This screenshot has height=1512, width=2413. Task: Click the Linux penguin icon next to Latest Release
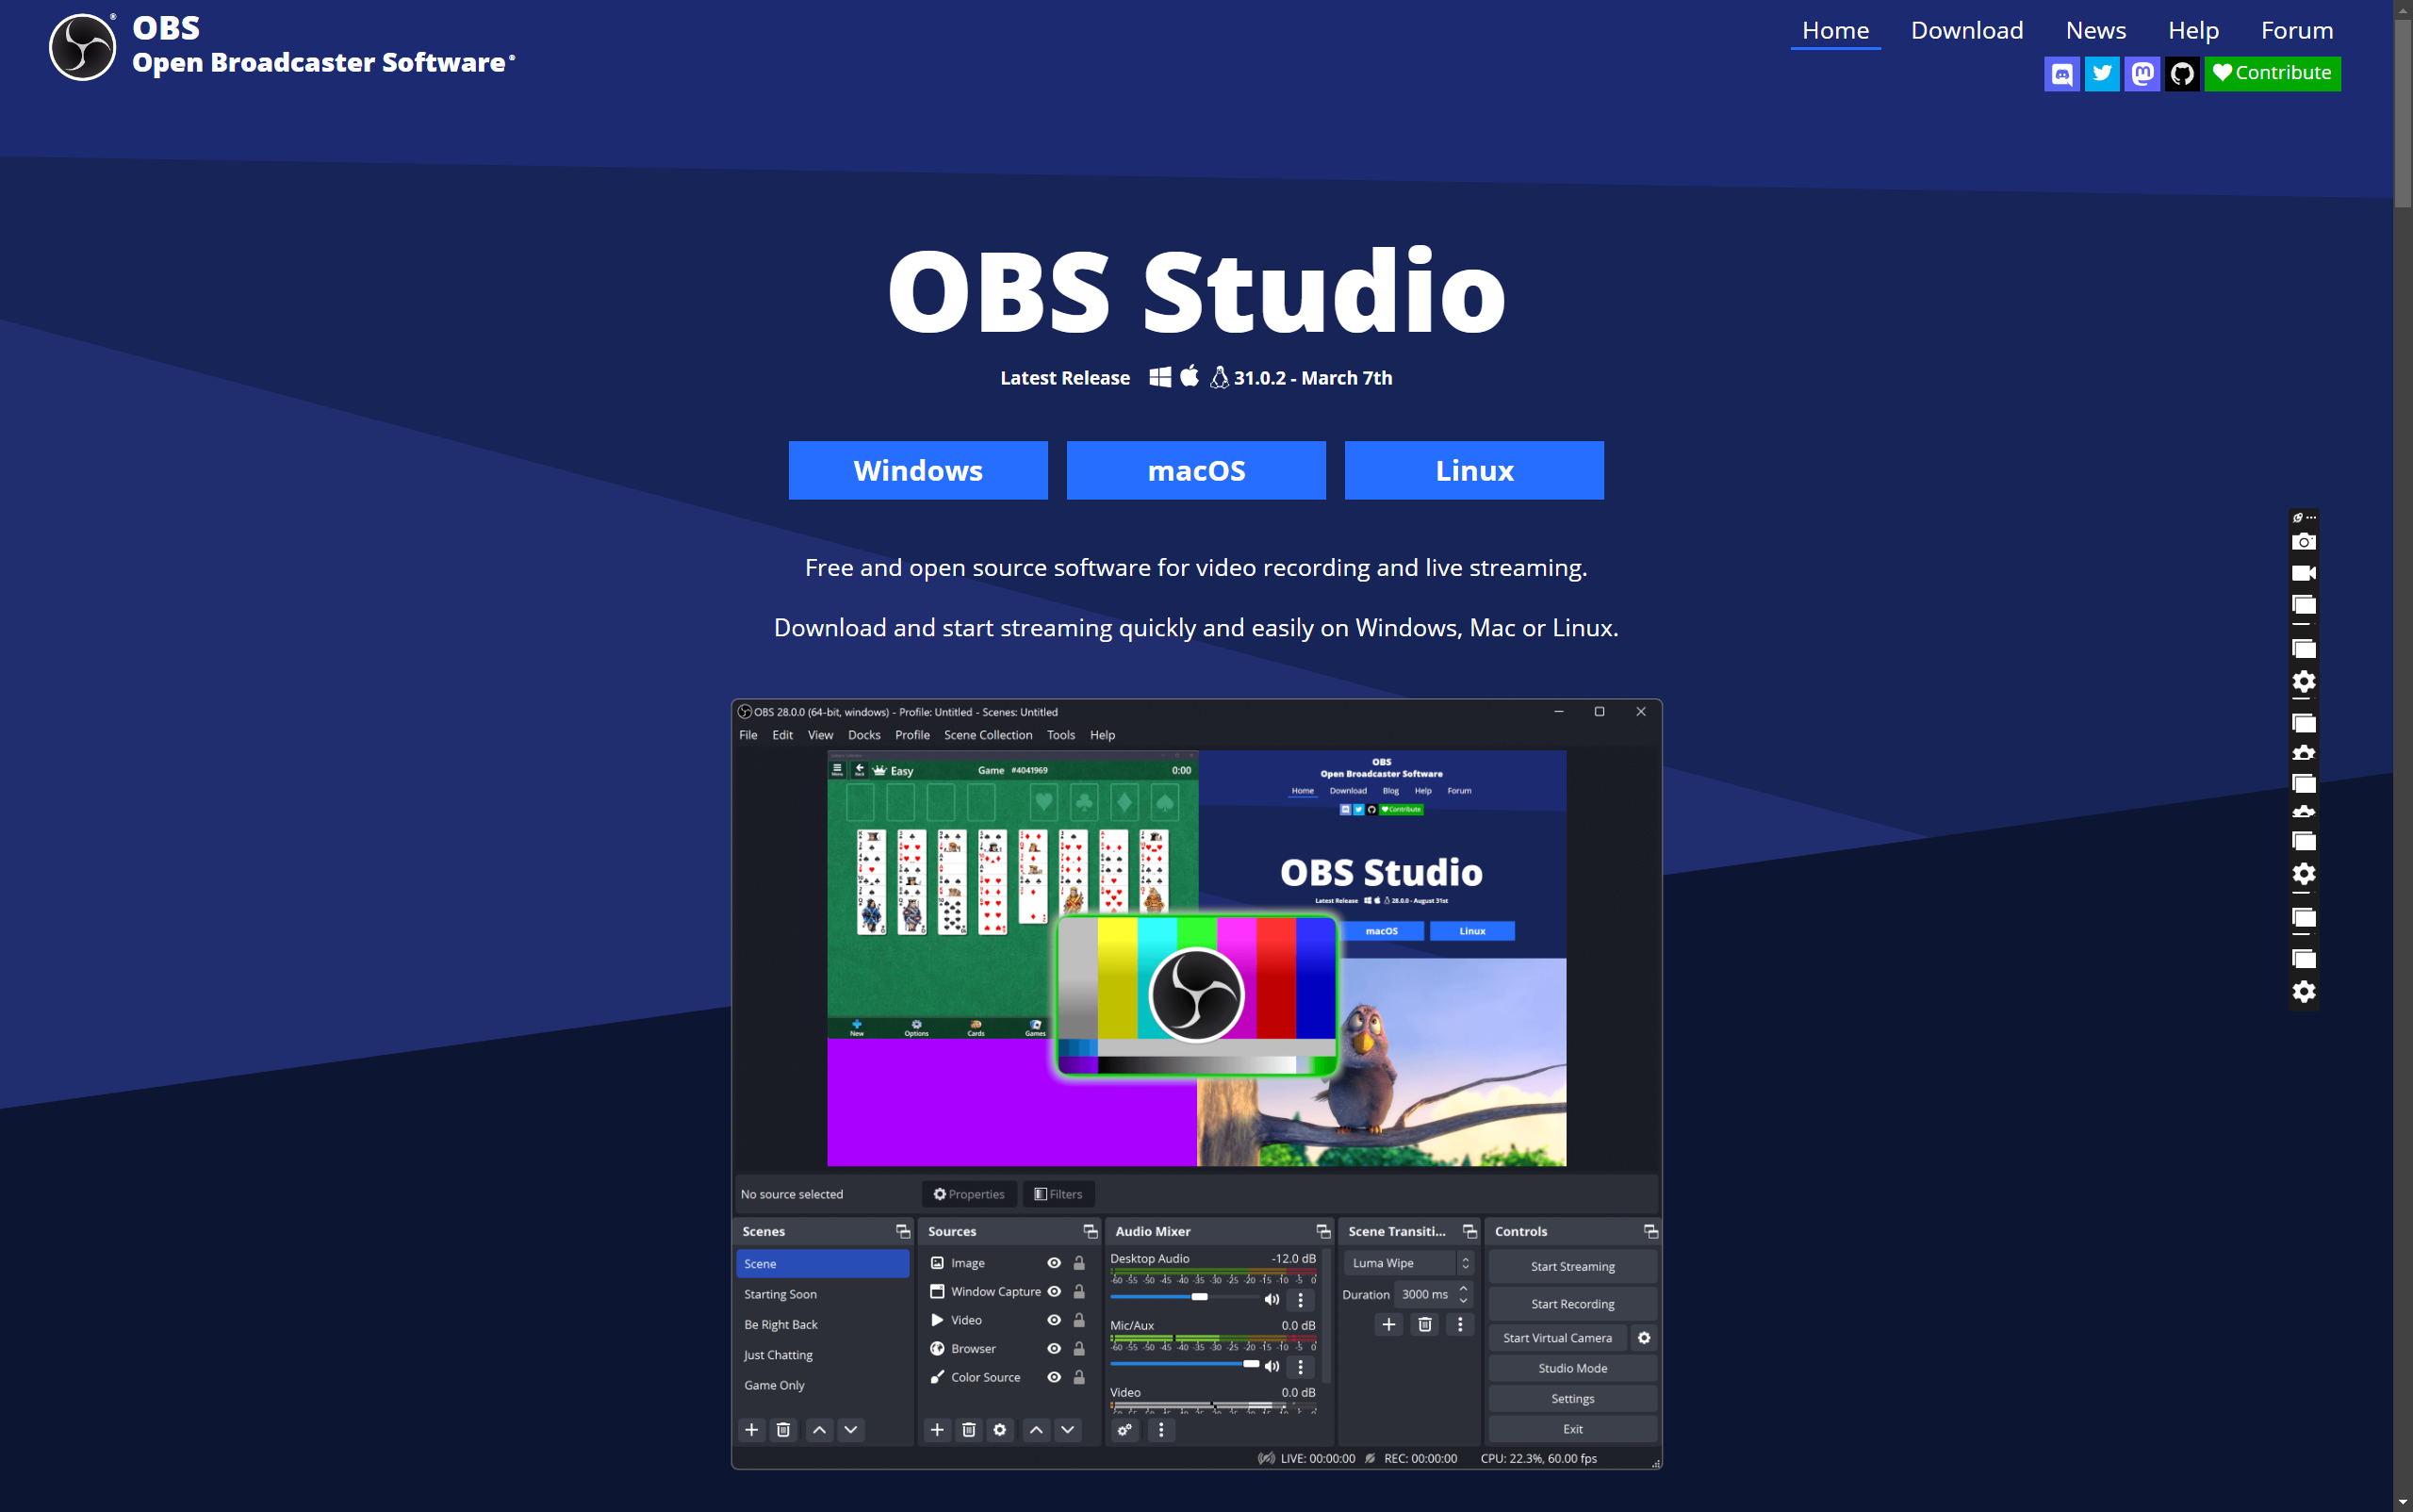[x=1219, y=378]
